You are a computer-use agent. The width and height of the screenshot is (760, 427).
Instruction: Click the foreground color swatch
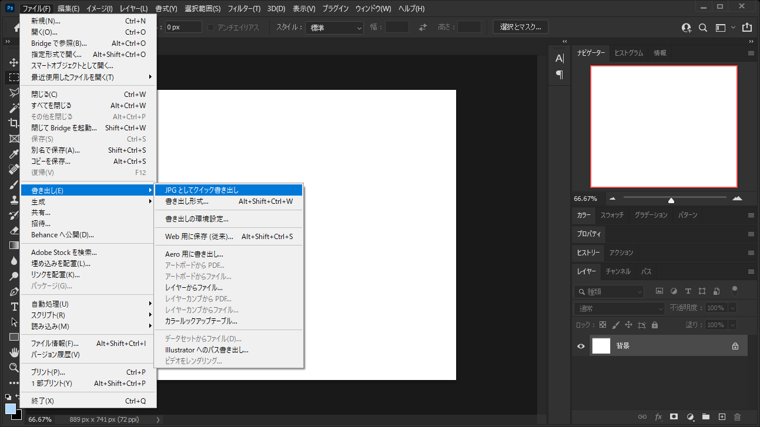[x=10, y=409]
